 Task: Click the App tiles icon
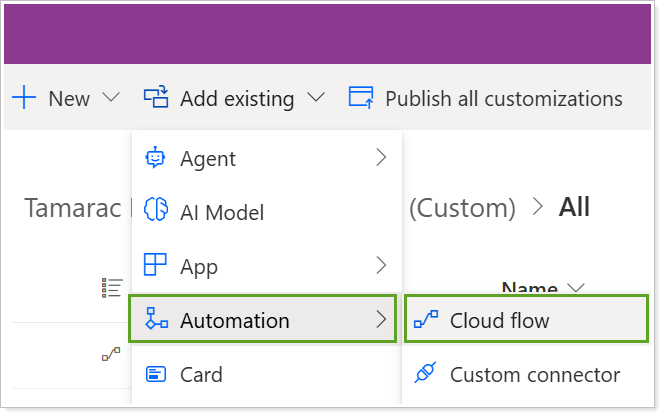[x=156, y=266]
